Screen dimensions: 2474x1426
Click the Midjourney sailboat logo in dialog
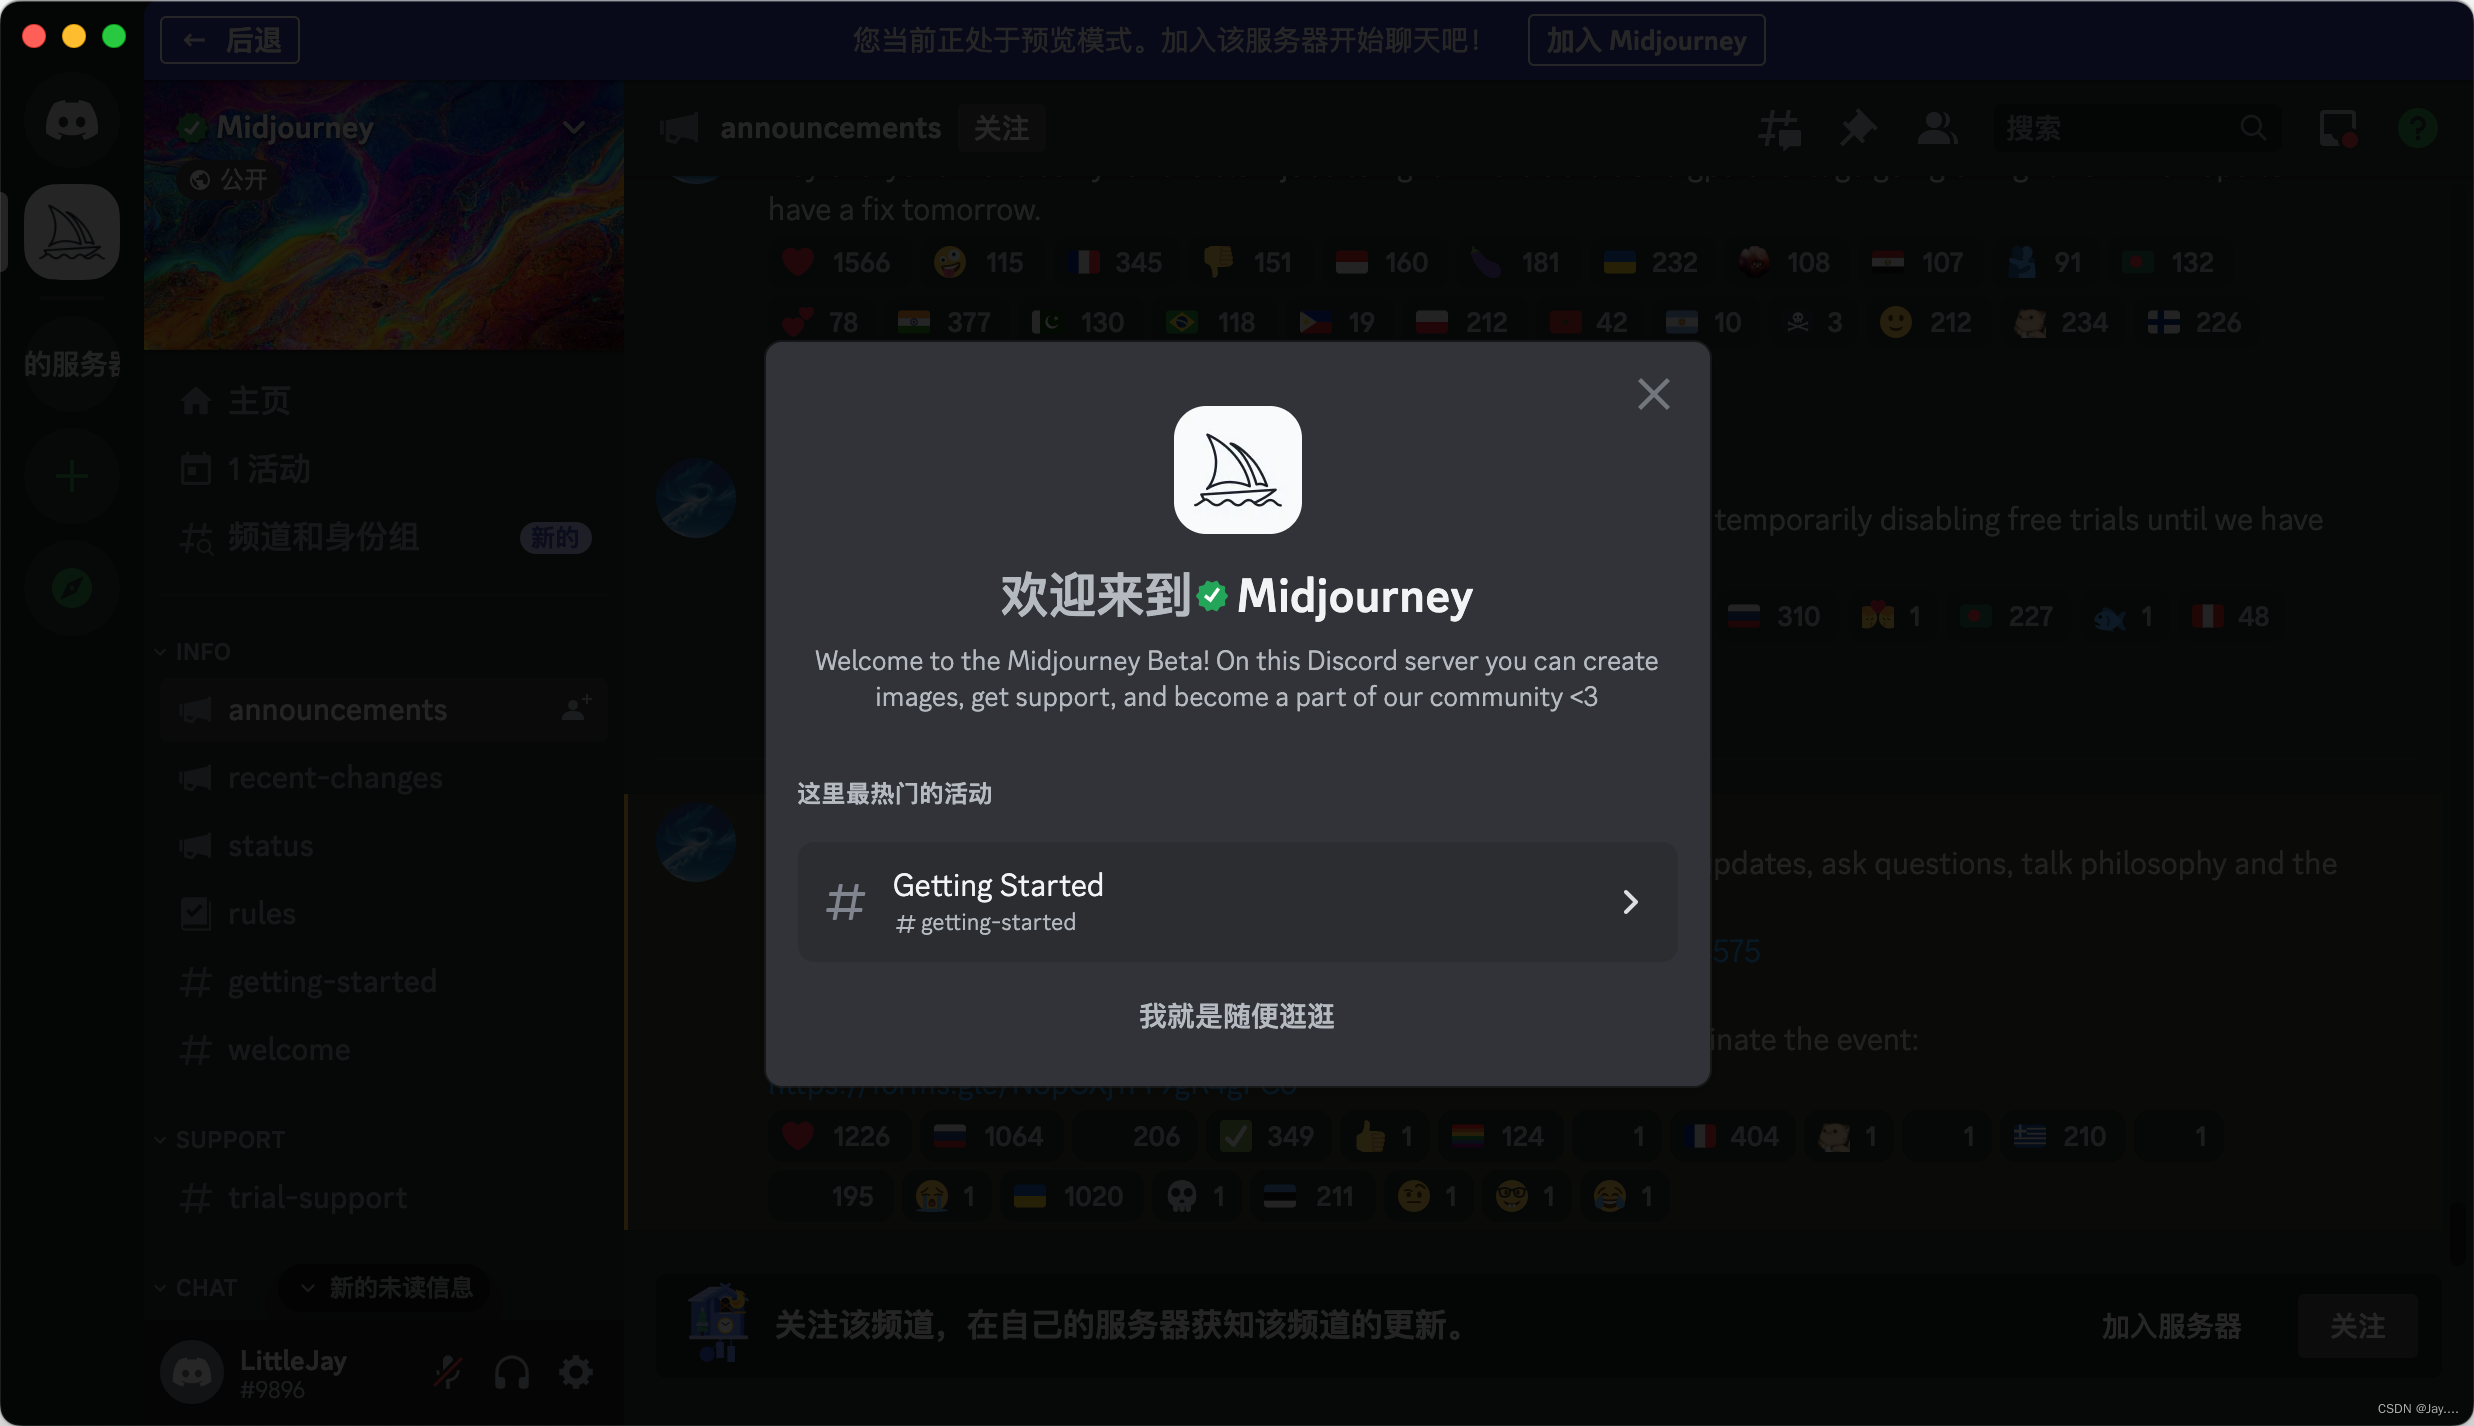[1237, 470]
